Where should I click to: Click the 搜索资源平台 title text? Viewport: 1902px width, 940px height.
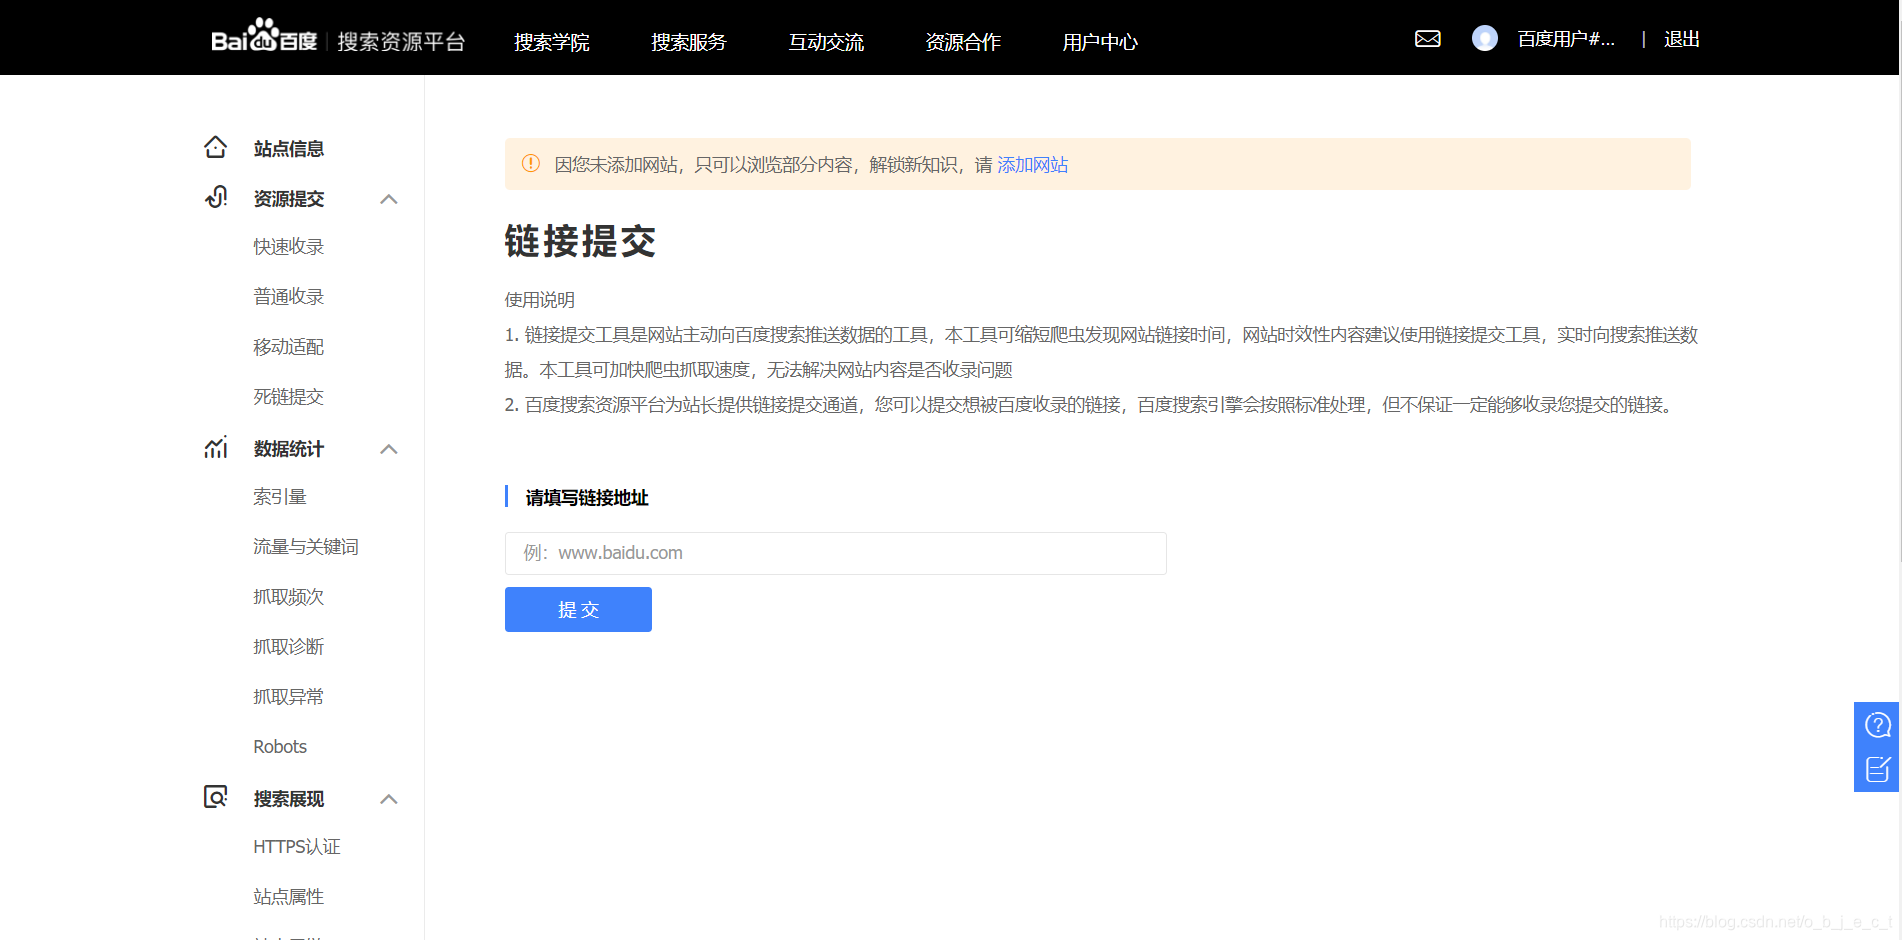pos(401,41)
